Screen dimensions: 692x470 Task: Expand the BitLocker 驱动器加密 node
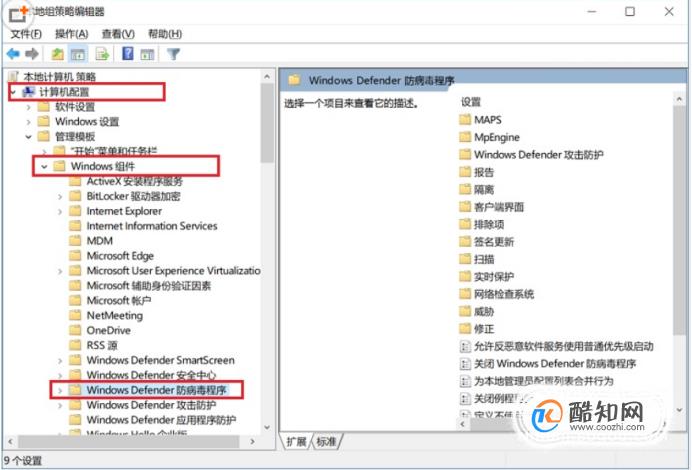pyautogui.click(x=60, y=196)
